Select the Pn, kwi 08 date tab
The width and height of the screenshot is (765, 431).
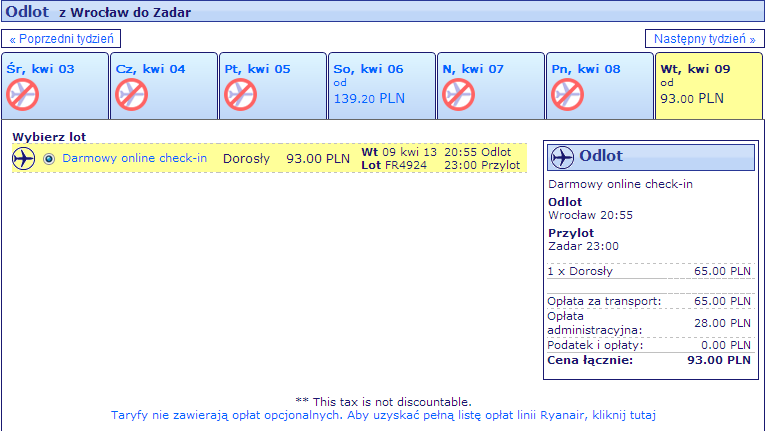pyautogui.click(x=600, y=86)
